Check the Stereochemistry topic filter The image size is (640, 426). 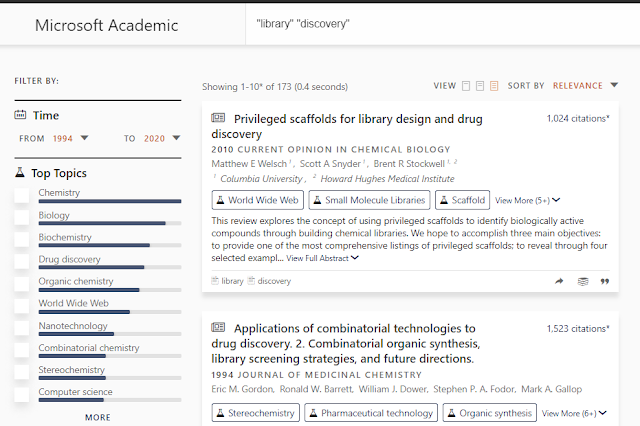pyautogui.click(x=22, y=372)
